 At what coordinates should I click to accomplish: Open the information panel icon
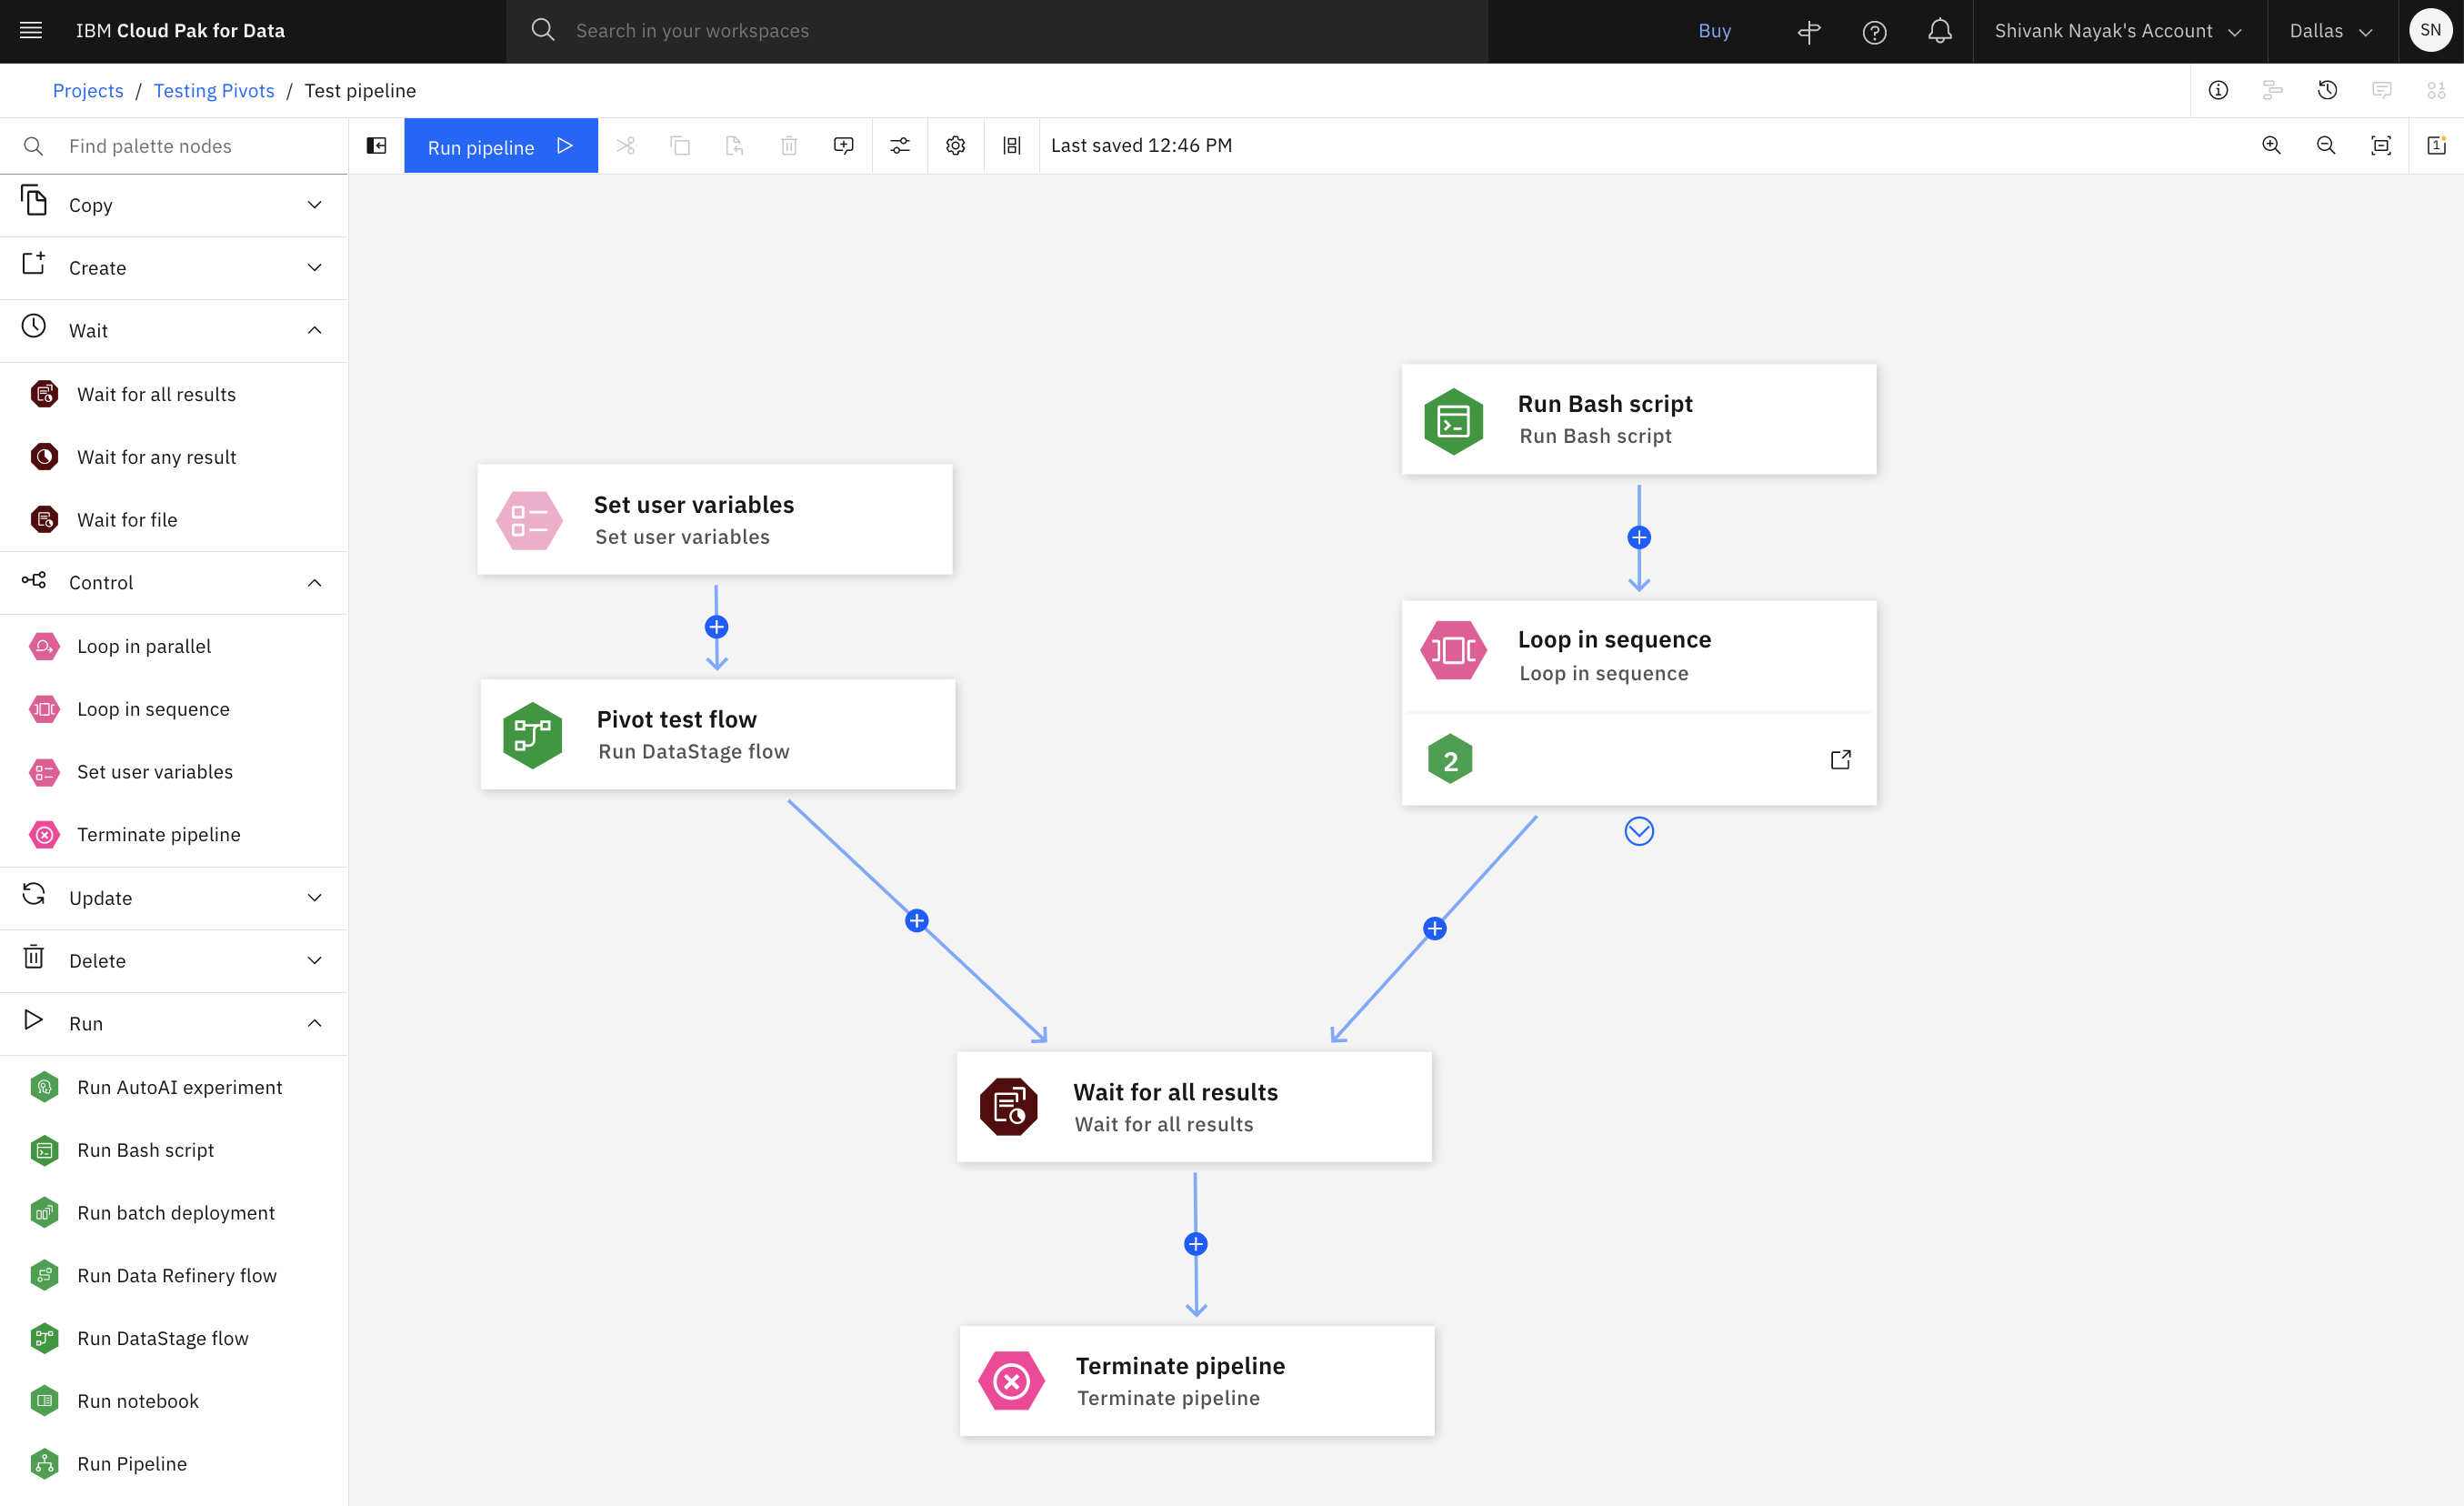click(2218, 91)
